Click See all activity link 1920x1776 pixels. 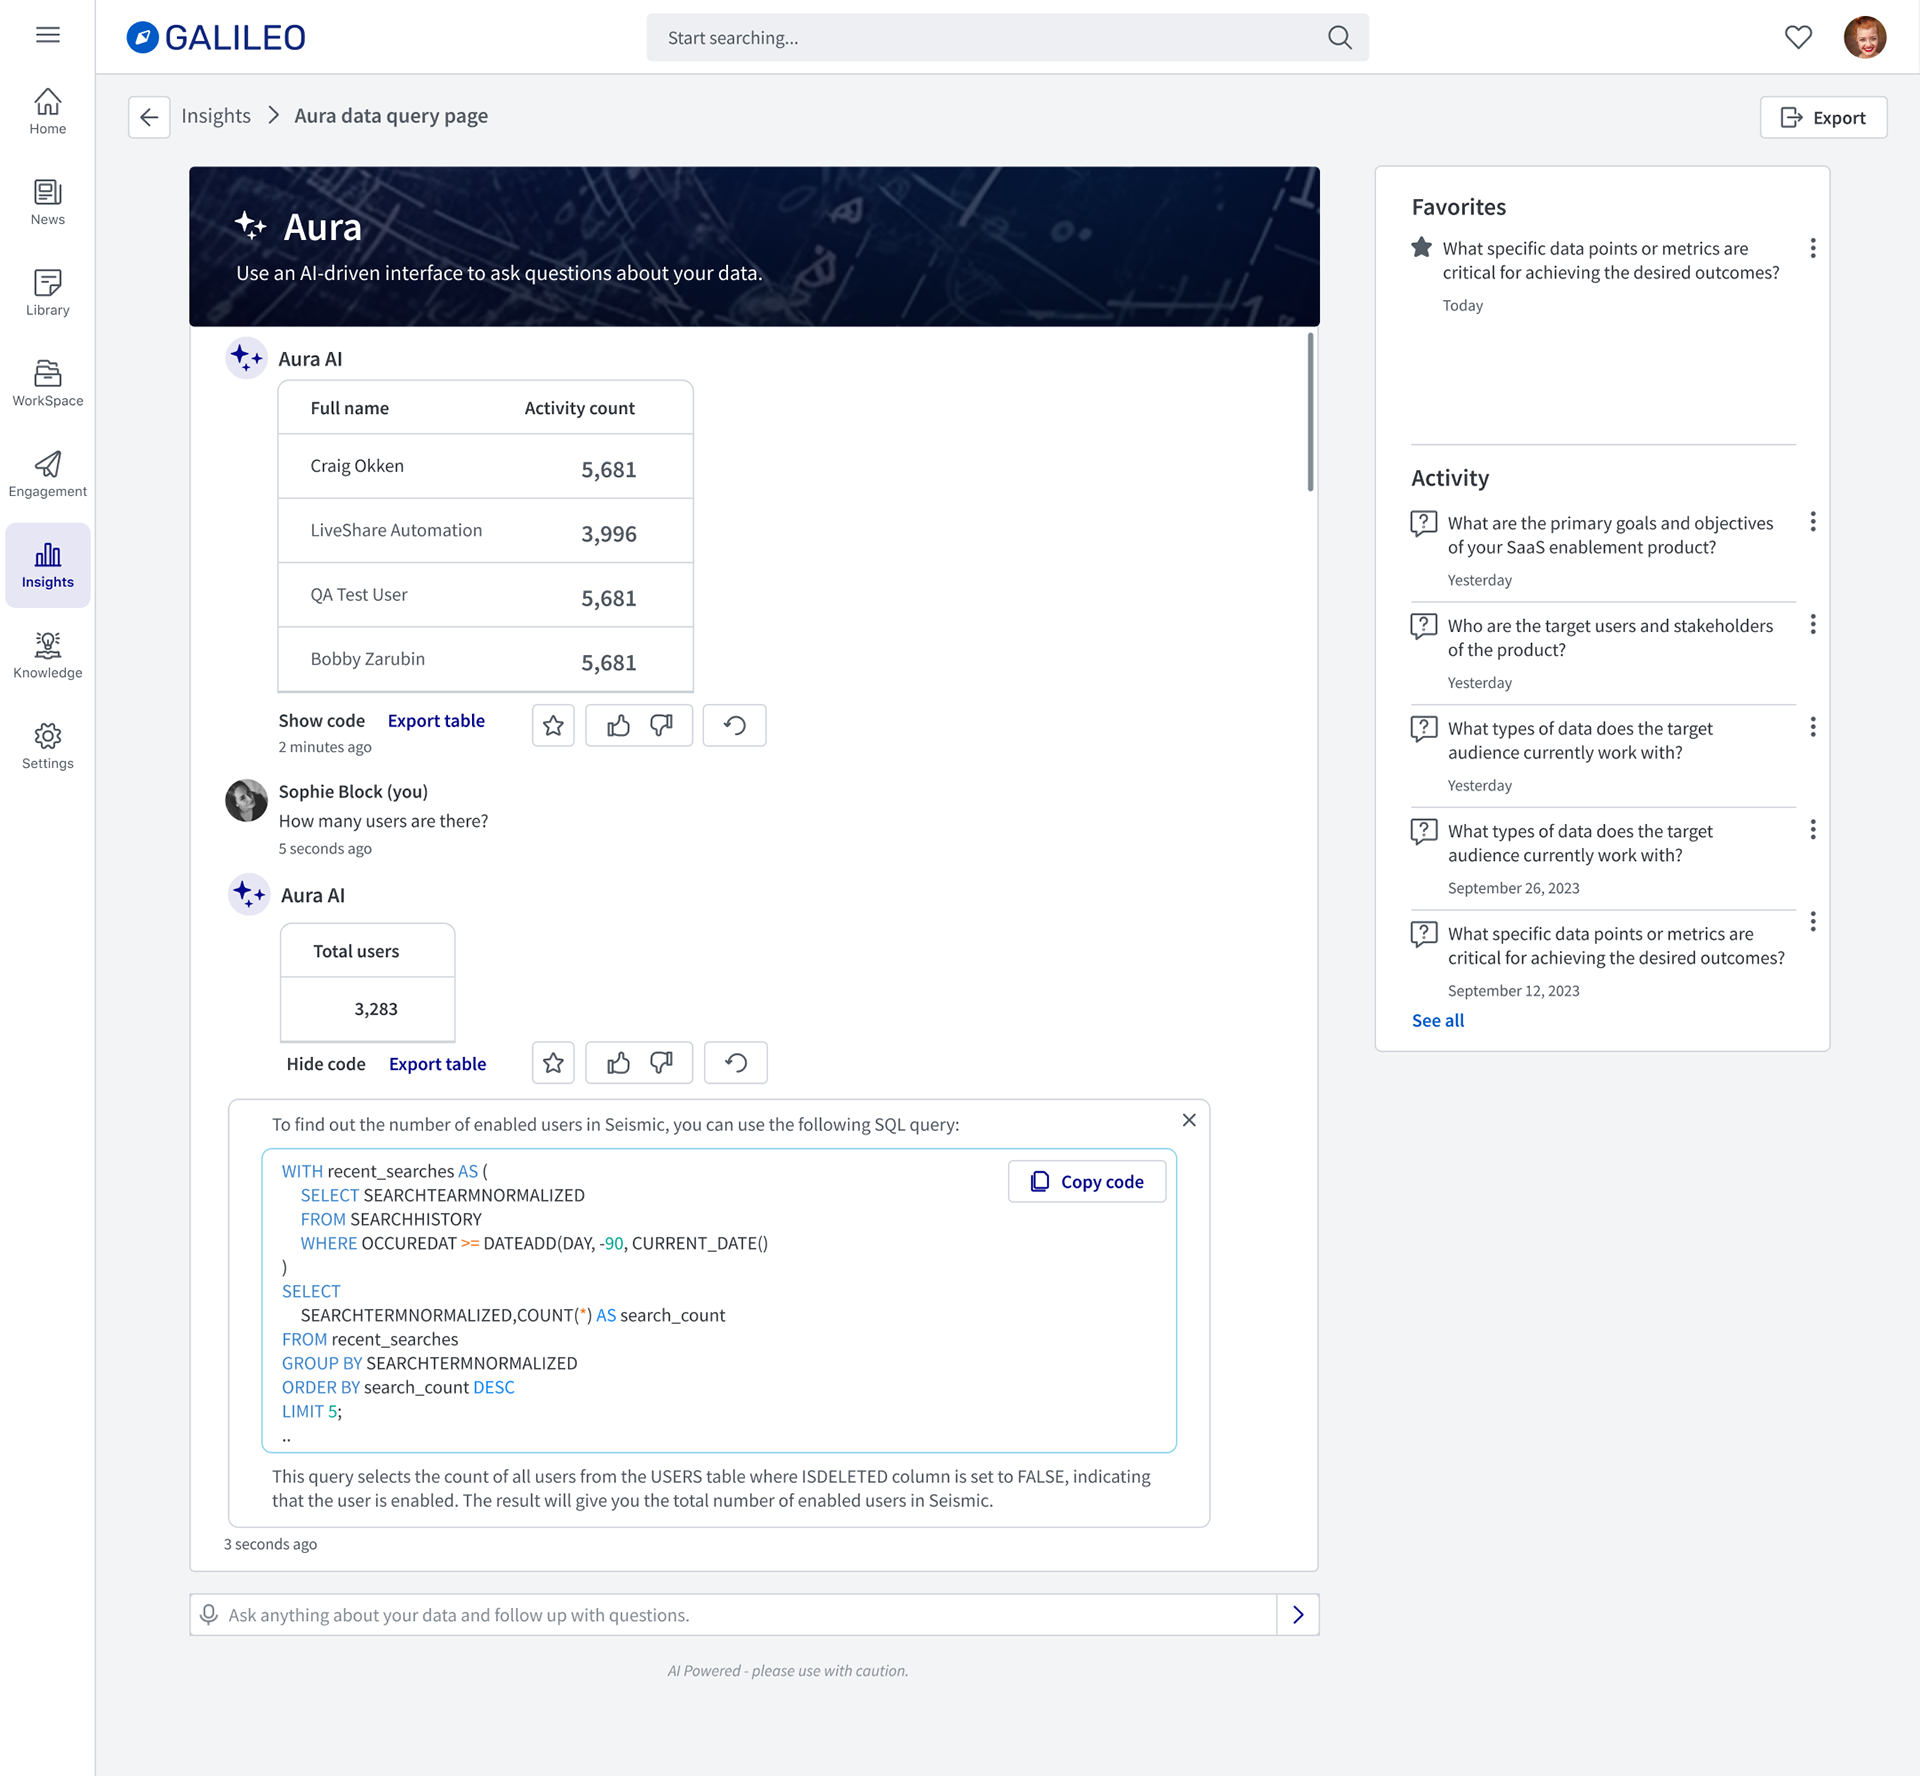[x=1438, y=1020]
